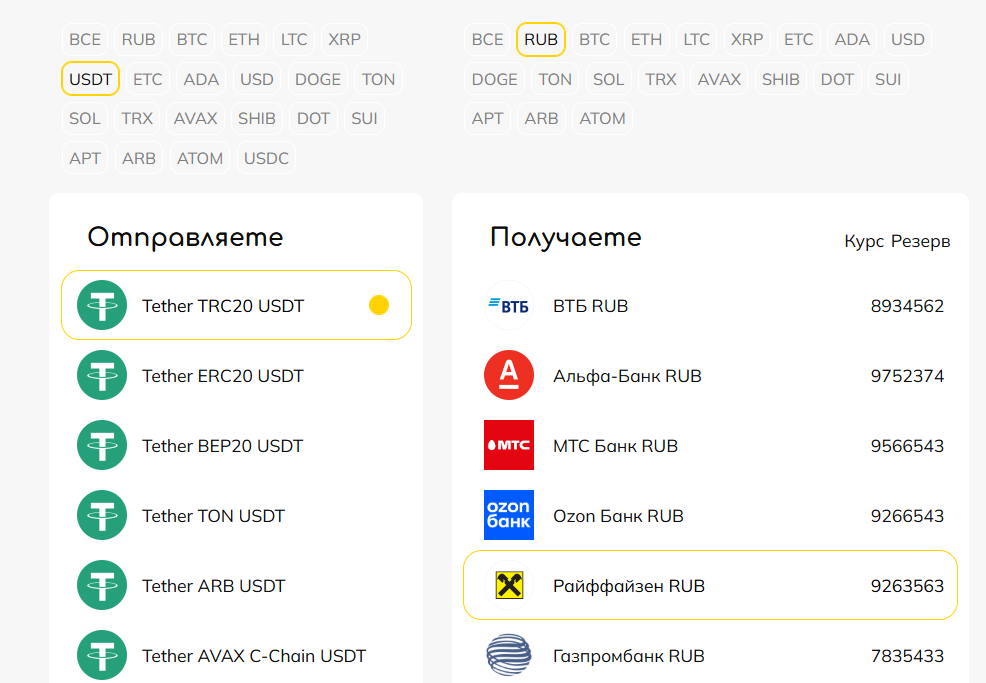The width and height of the screenshot is (986, 683).
Task: Select the yellow Tether TRC20 radio dot
Action: pyautogui.click(x=379, y=306)
